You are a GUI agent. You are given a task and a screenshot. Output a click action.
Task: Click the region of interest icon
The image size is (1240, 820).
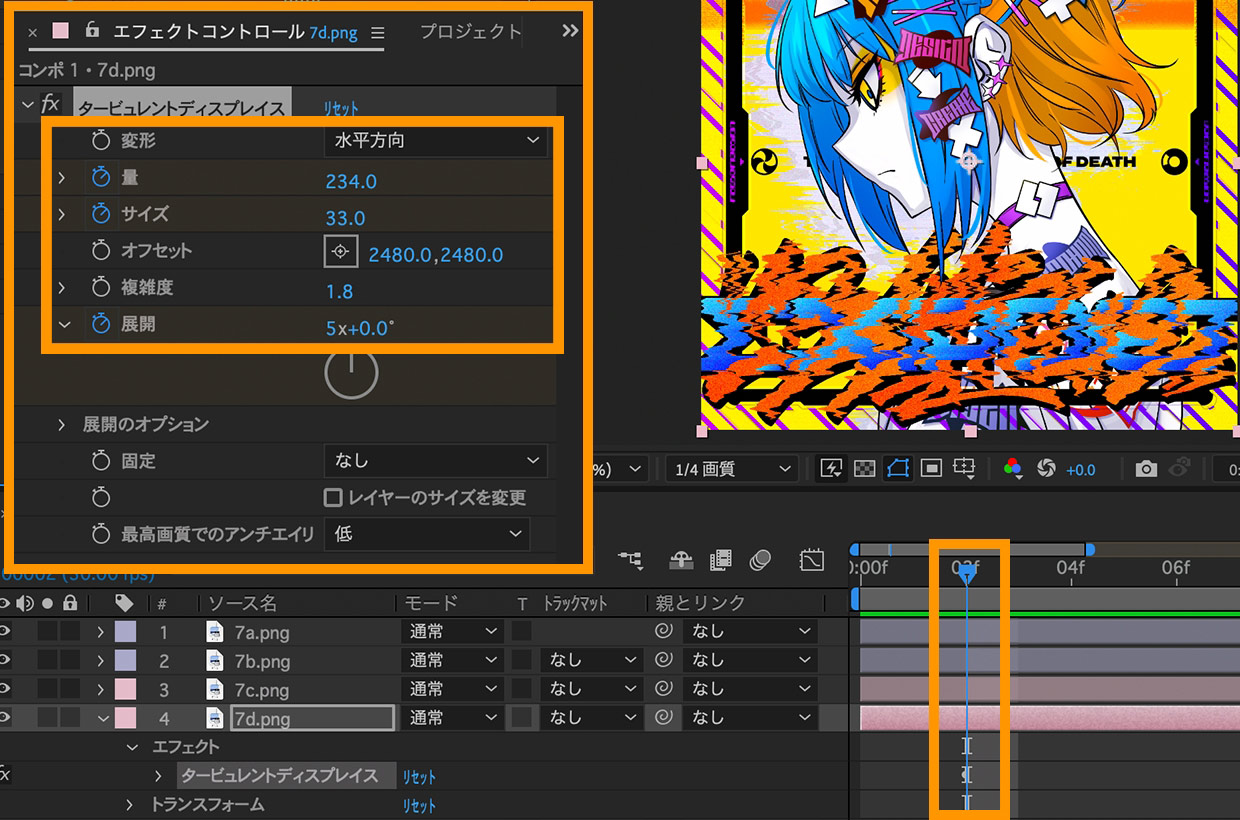[x=931, y=468]
